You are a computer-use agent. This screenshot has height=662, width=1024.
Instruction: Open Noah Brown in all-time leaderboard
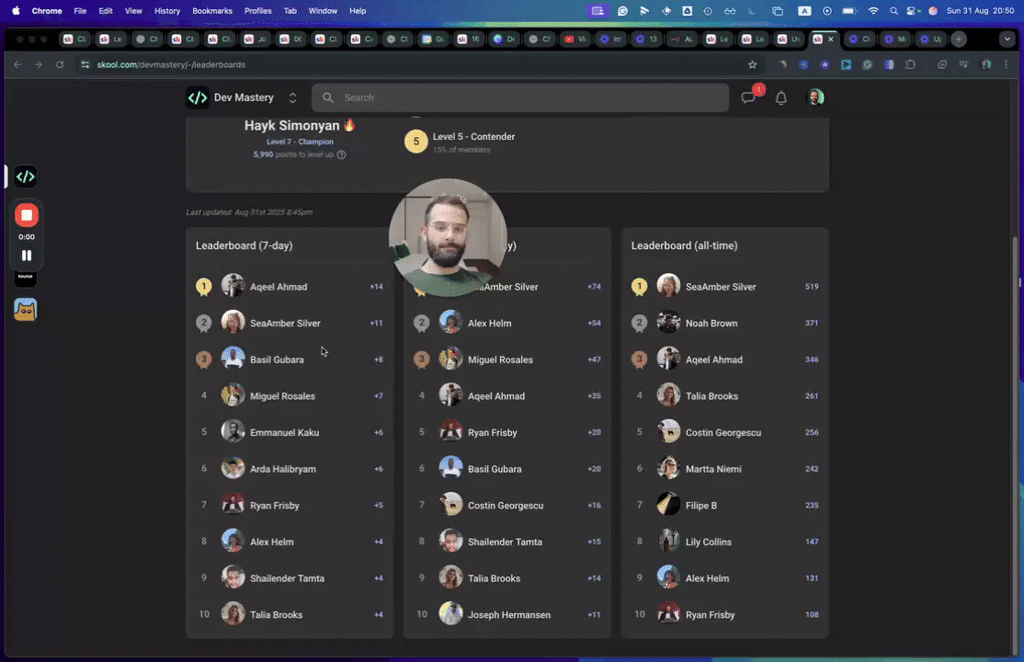pos(711,323)
